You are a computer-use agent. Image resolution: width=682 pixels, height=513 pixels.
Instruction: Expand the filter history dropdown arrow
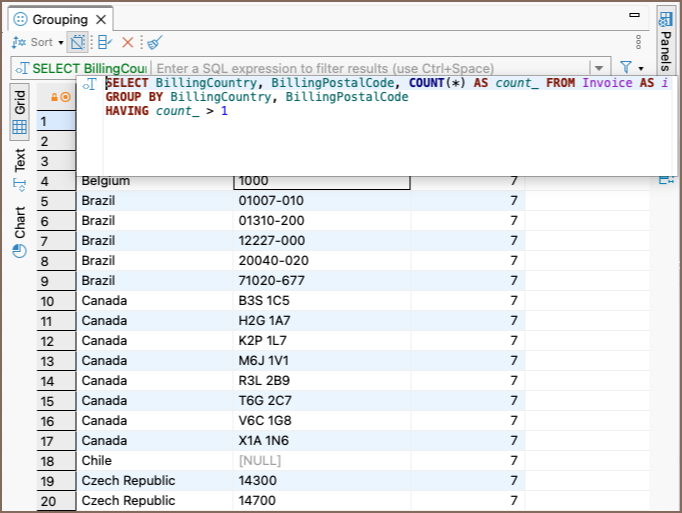599,67
